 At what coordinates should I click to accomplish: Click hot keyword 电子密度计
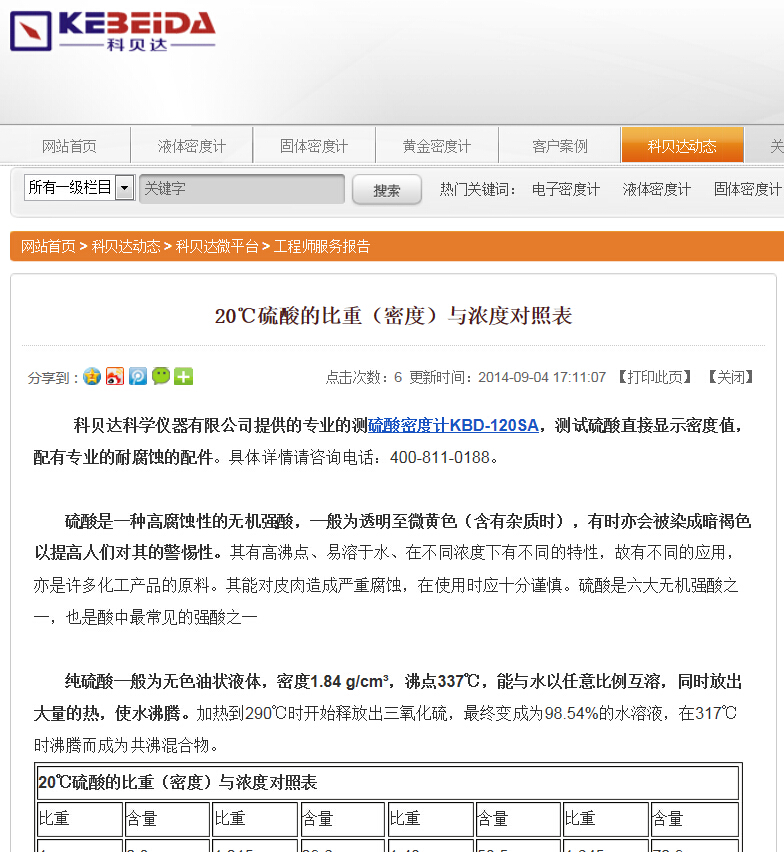point(566,189)
